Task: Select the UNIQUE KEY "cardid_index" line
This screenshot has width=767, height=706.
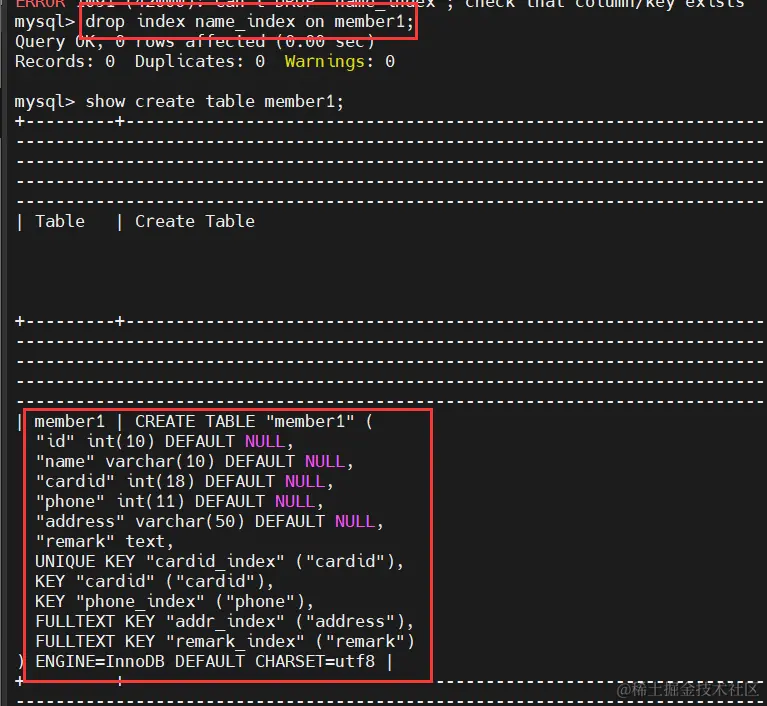Action: [220, 561]
